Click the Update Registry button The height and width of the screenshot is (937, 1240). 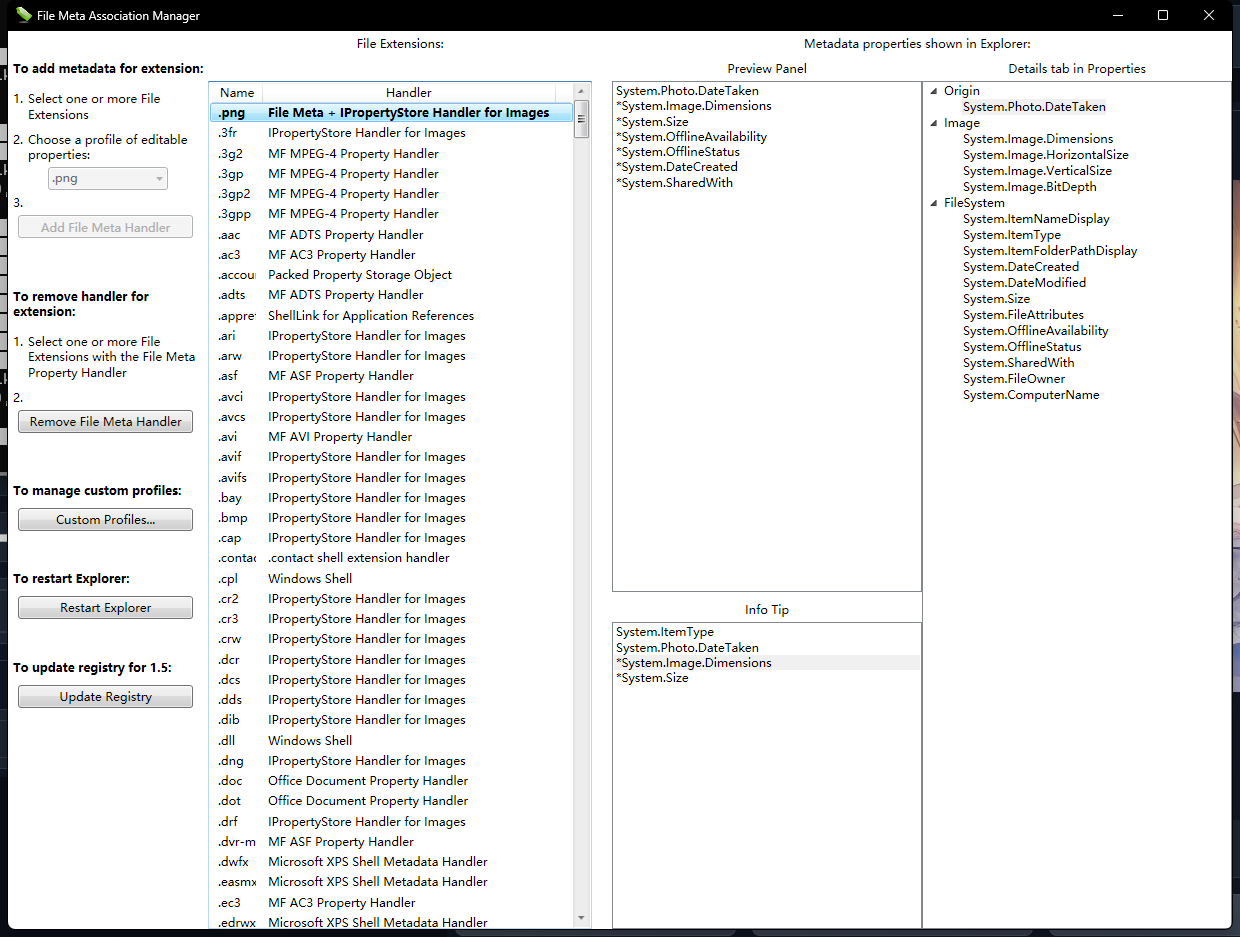click(106, 697)
